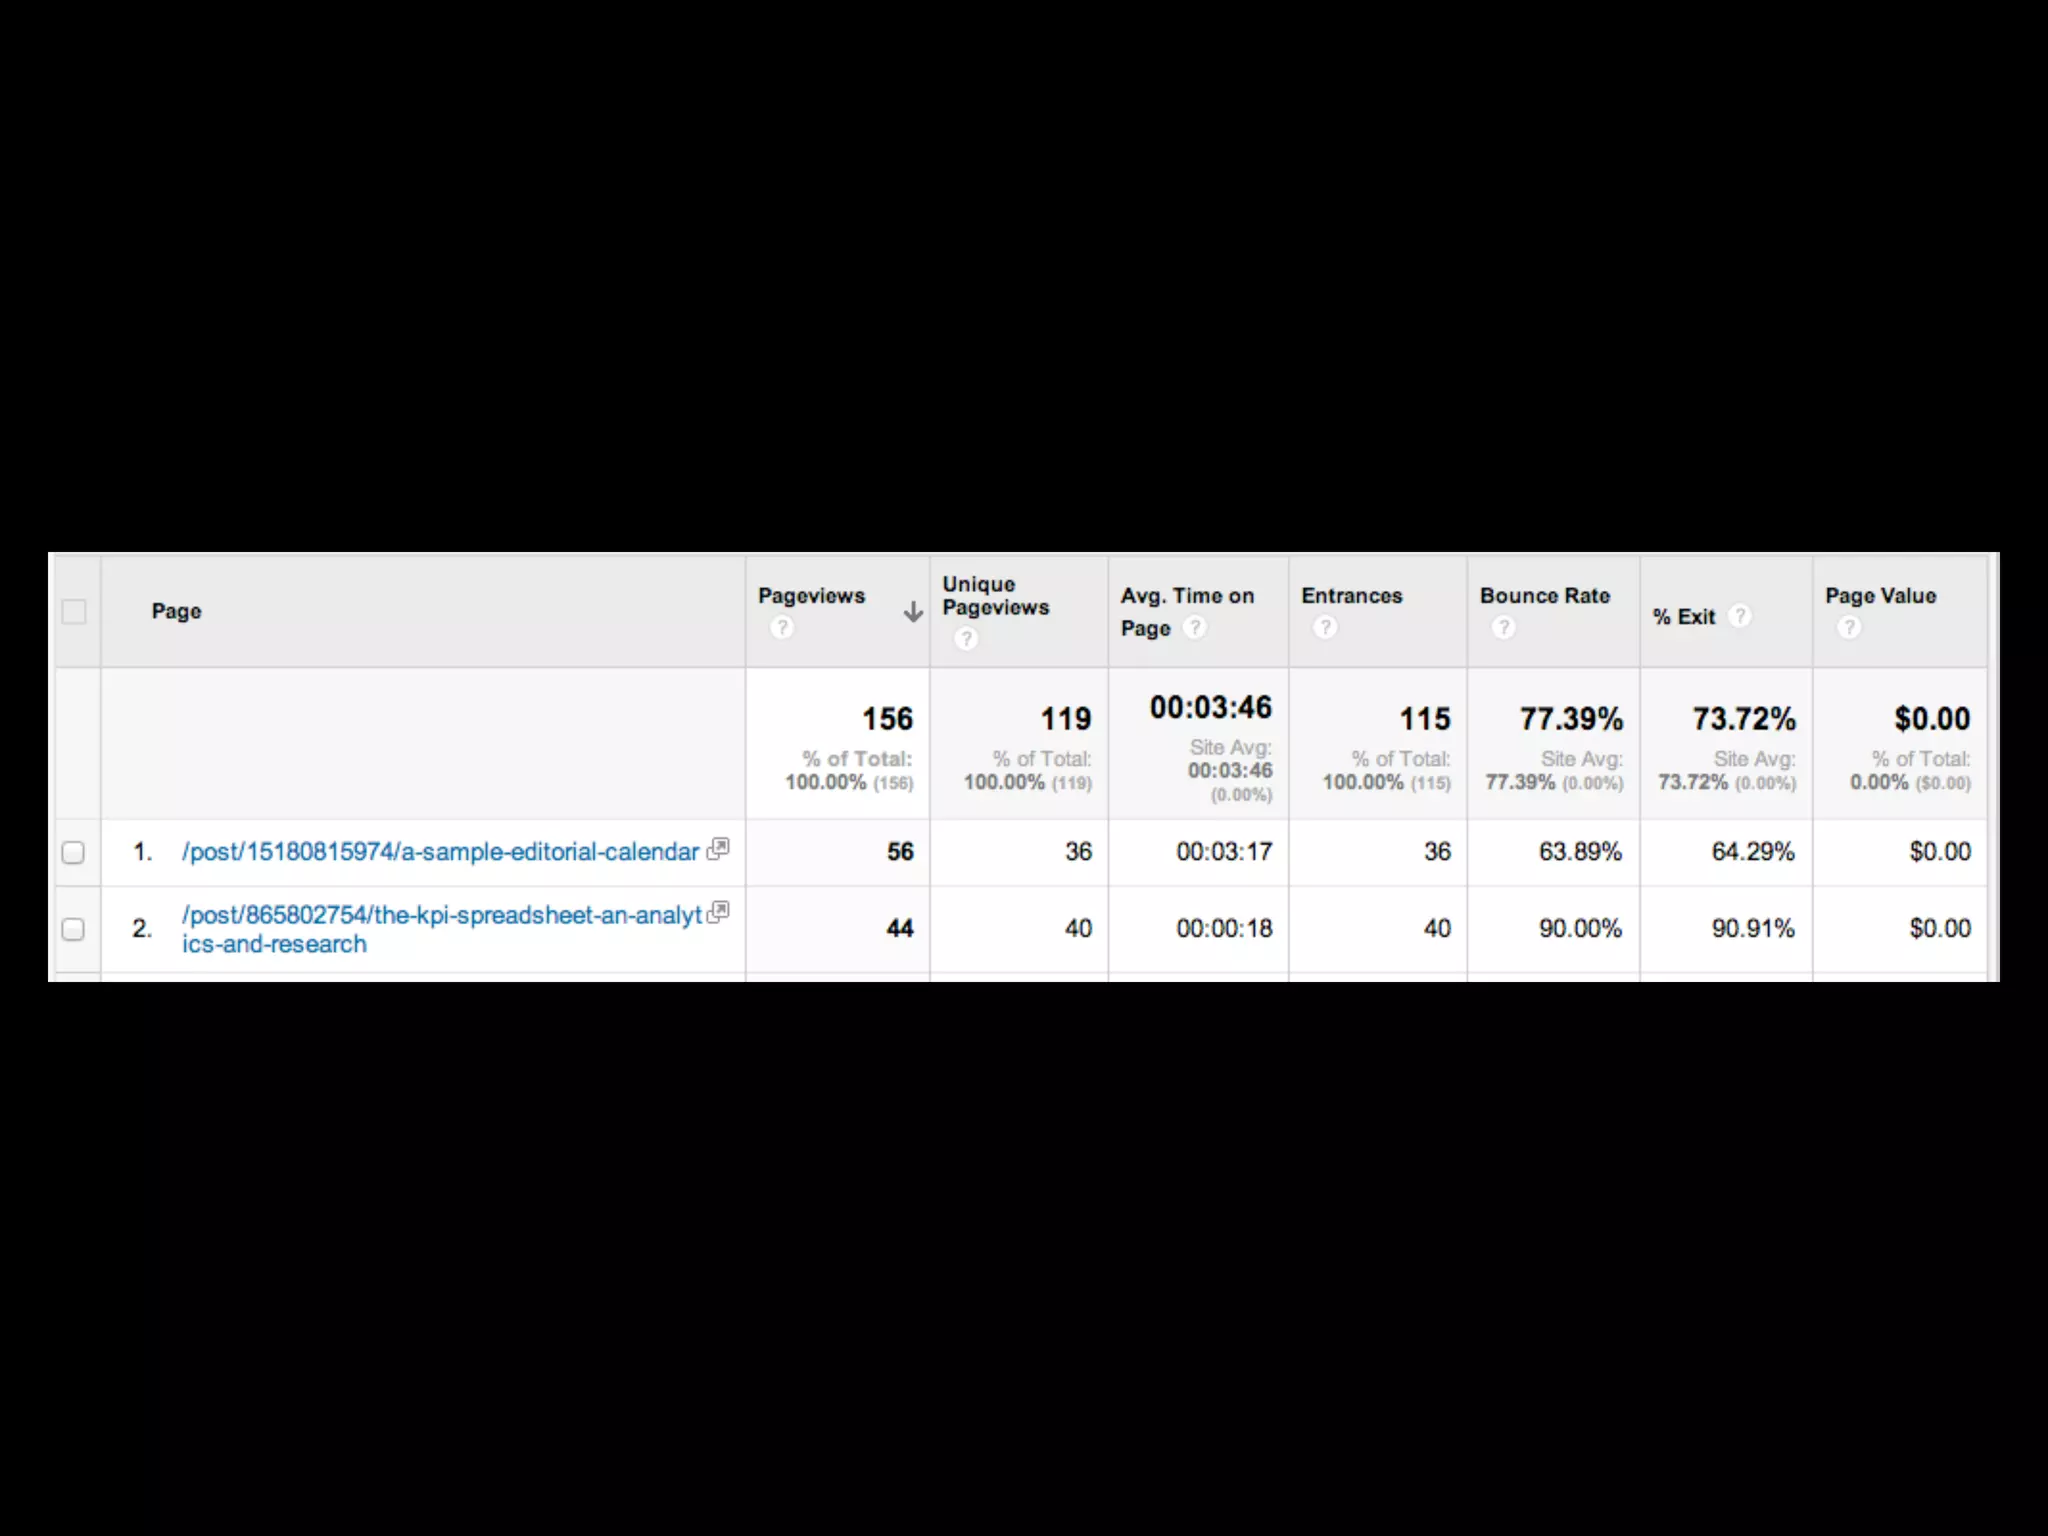Select row 1 time on page 00:03:17
Viewport: 2048px width, 1536px height.
tap(1224, 852)
